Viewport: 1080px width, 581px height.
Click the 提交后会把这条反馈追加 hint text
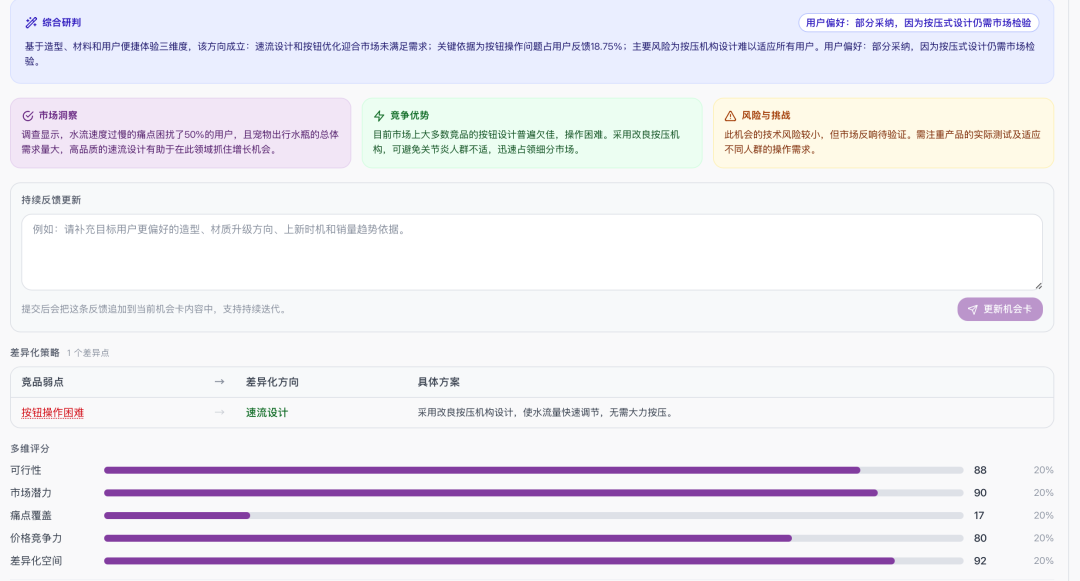pyautogui.click(x=154, y=309)
